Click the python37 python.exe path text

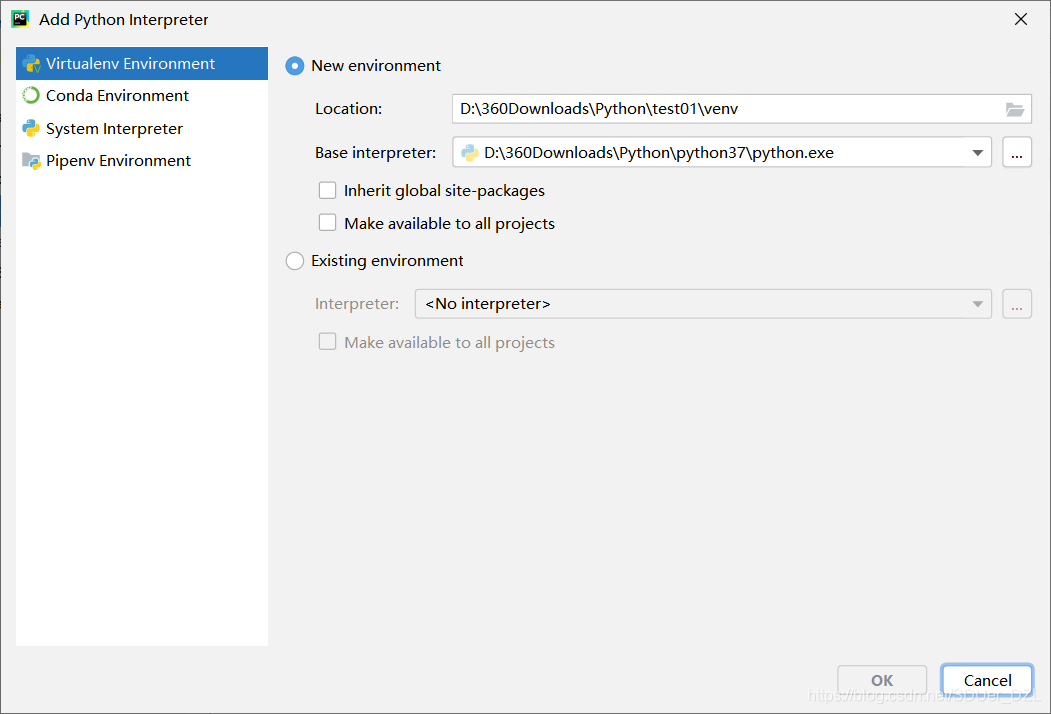tap(659, 153)
